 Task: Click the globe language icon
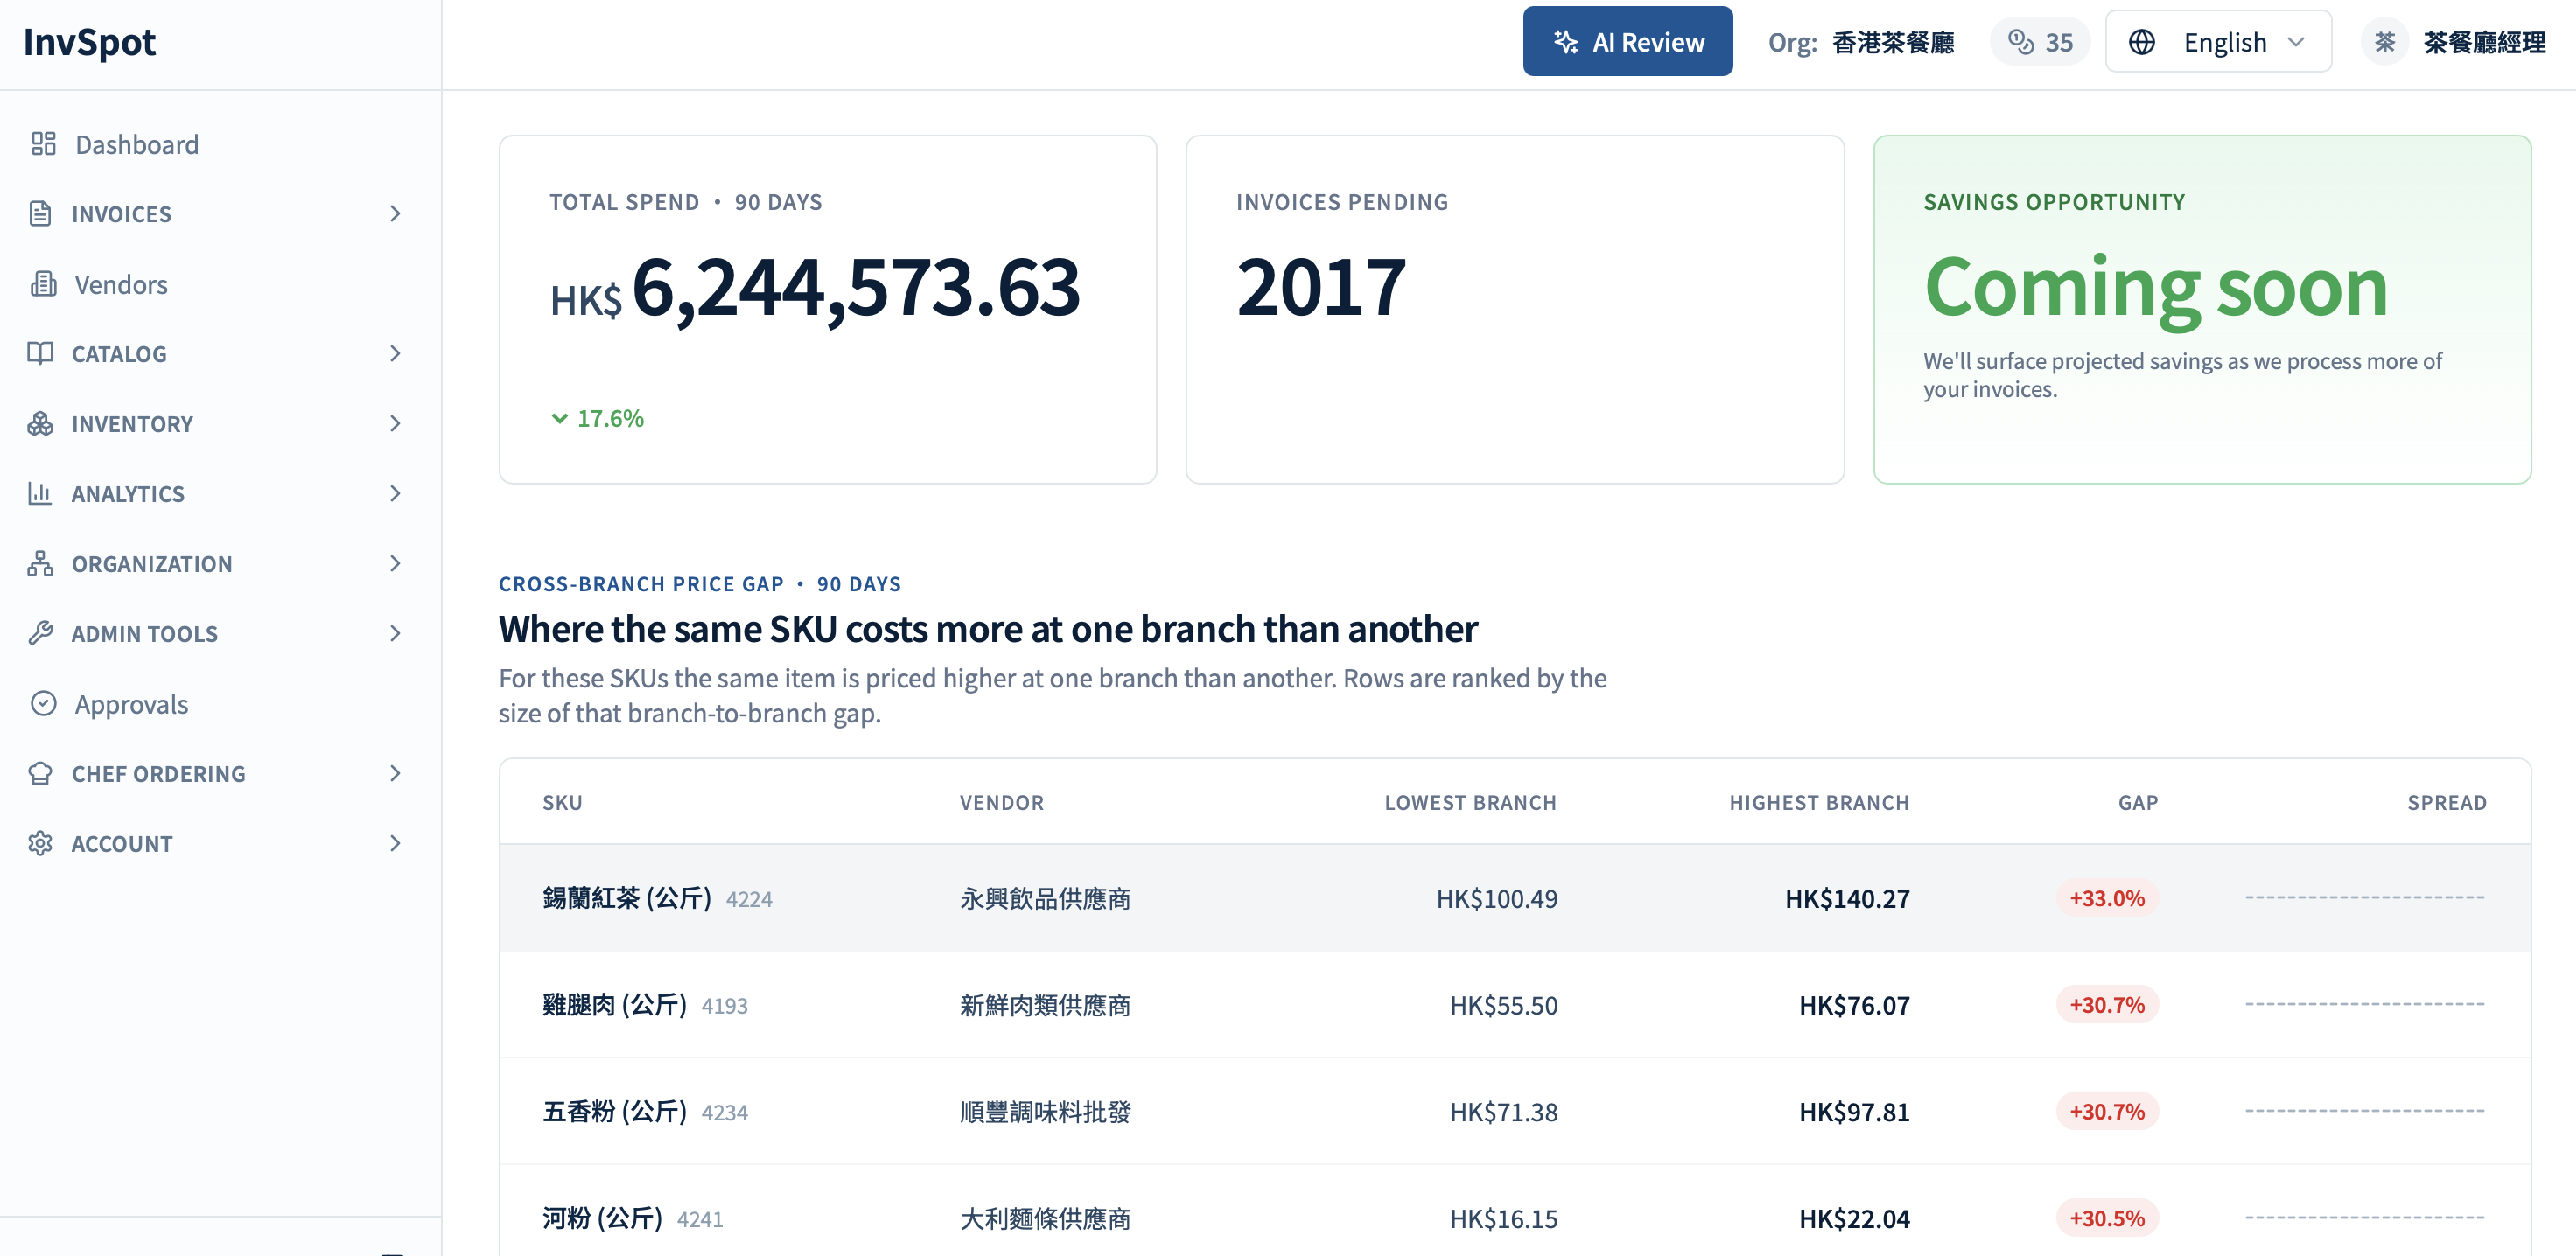pos(2142,42)
